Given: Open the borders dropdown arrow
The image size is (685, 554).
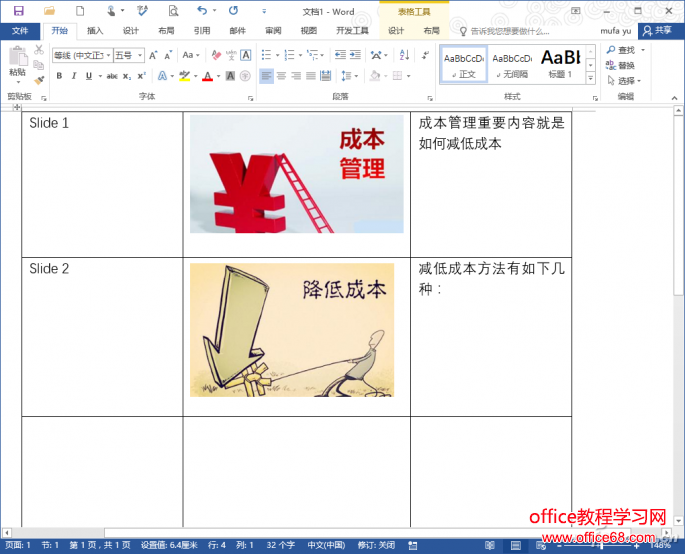Looking at the screenshot, I should point(408,76).
